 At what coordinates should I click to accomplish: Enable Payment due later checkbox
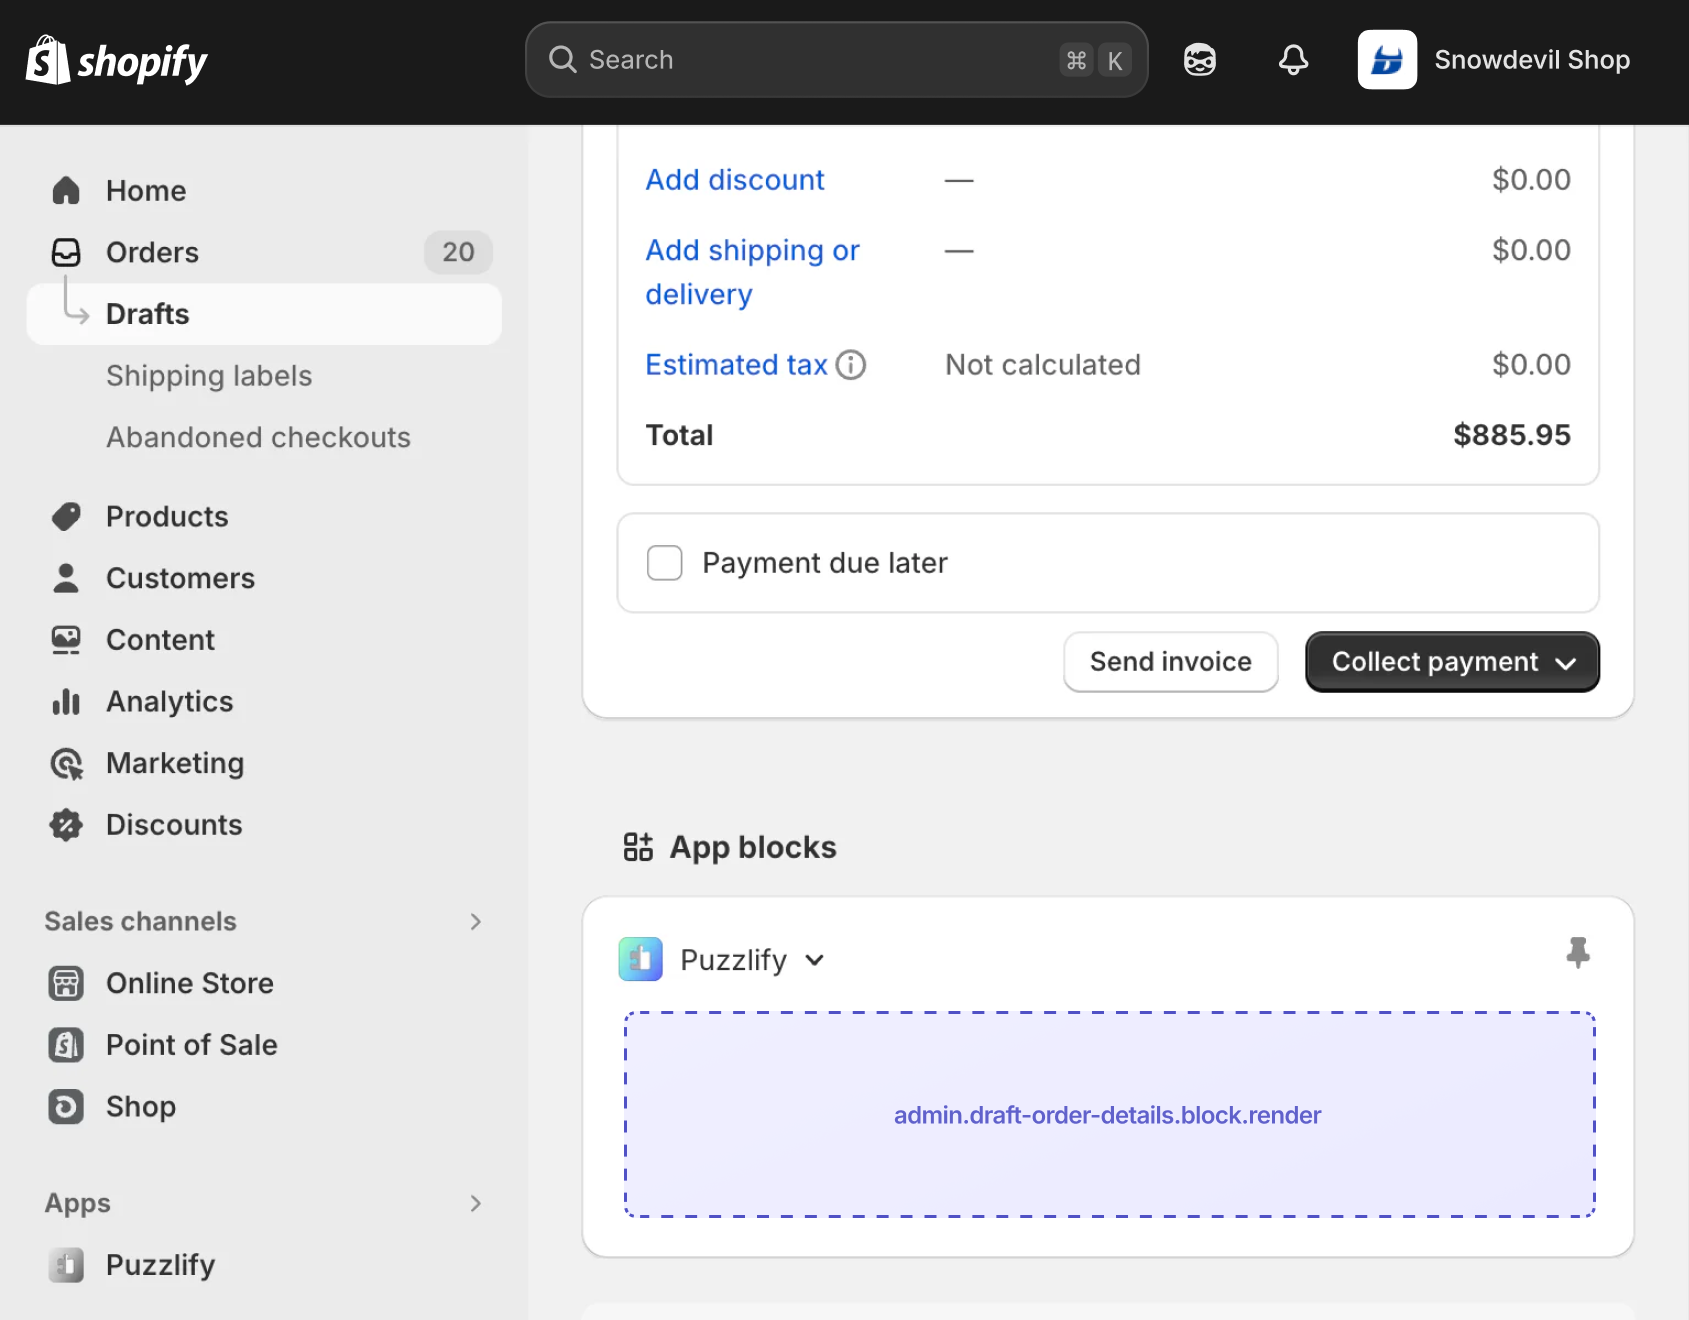click(665, 563)
